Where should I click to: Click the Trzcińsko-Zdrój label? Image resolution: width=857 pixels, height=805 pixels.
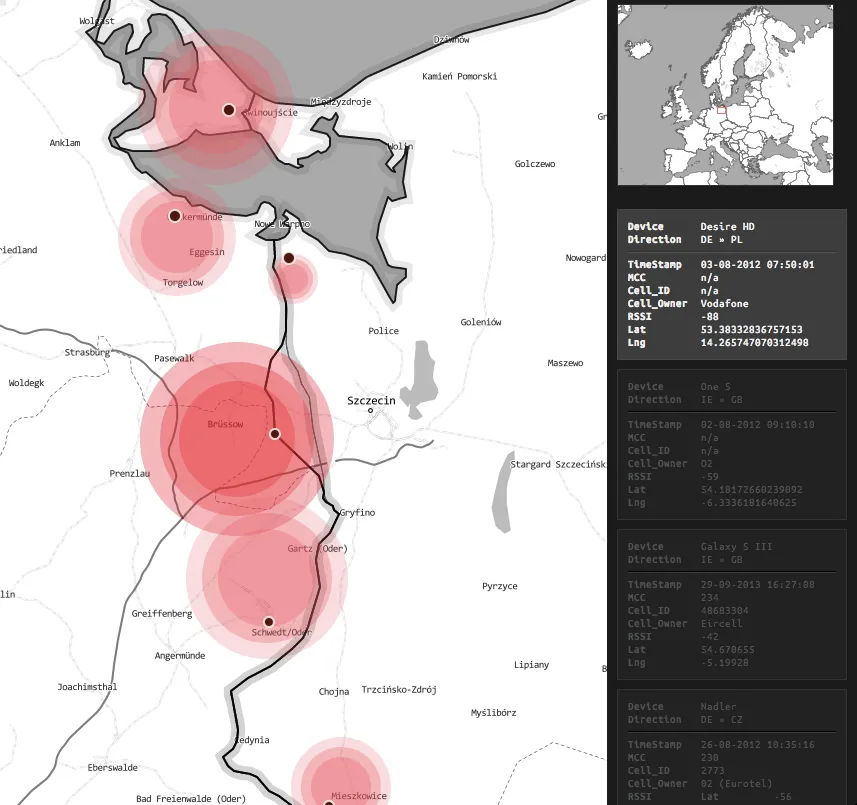click(x=399, y=690)
